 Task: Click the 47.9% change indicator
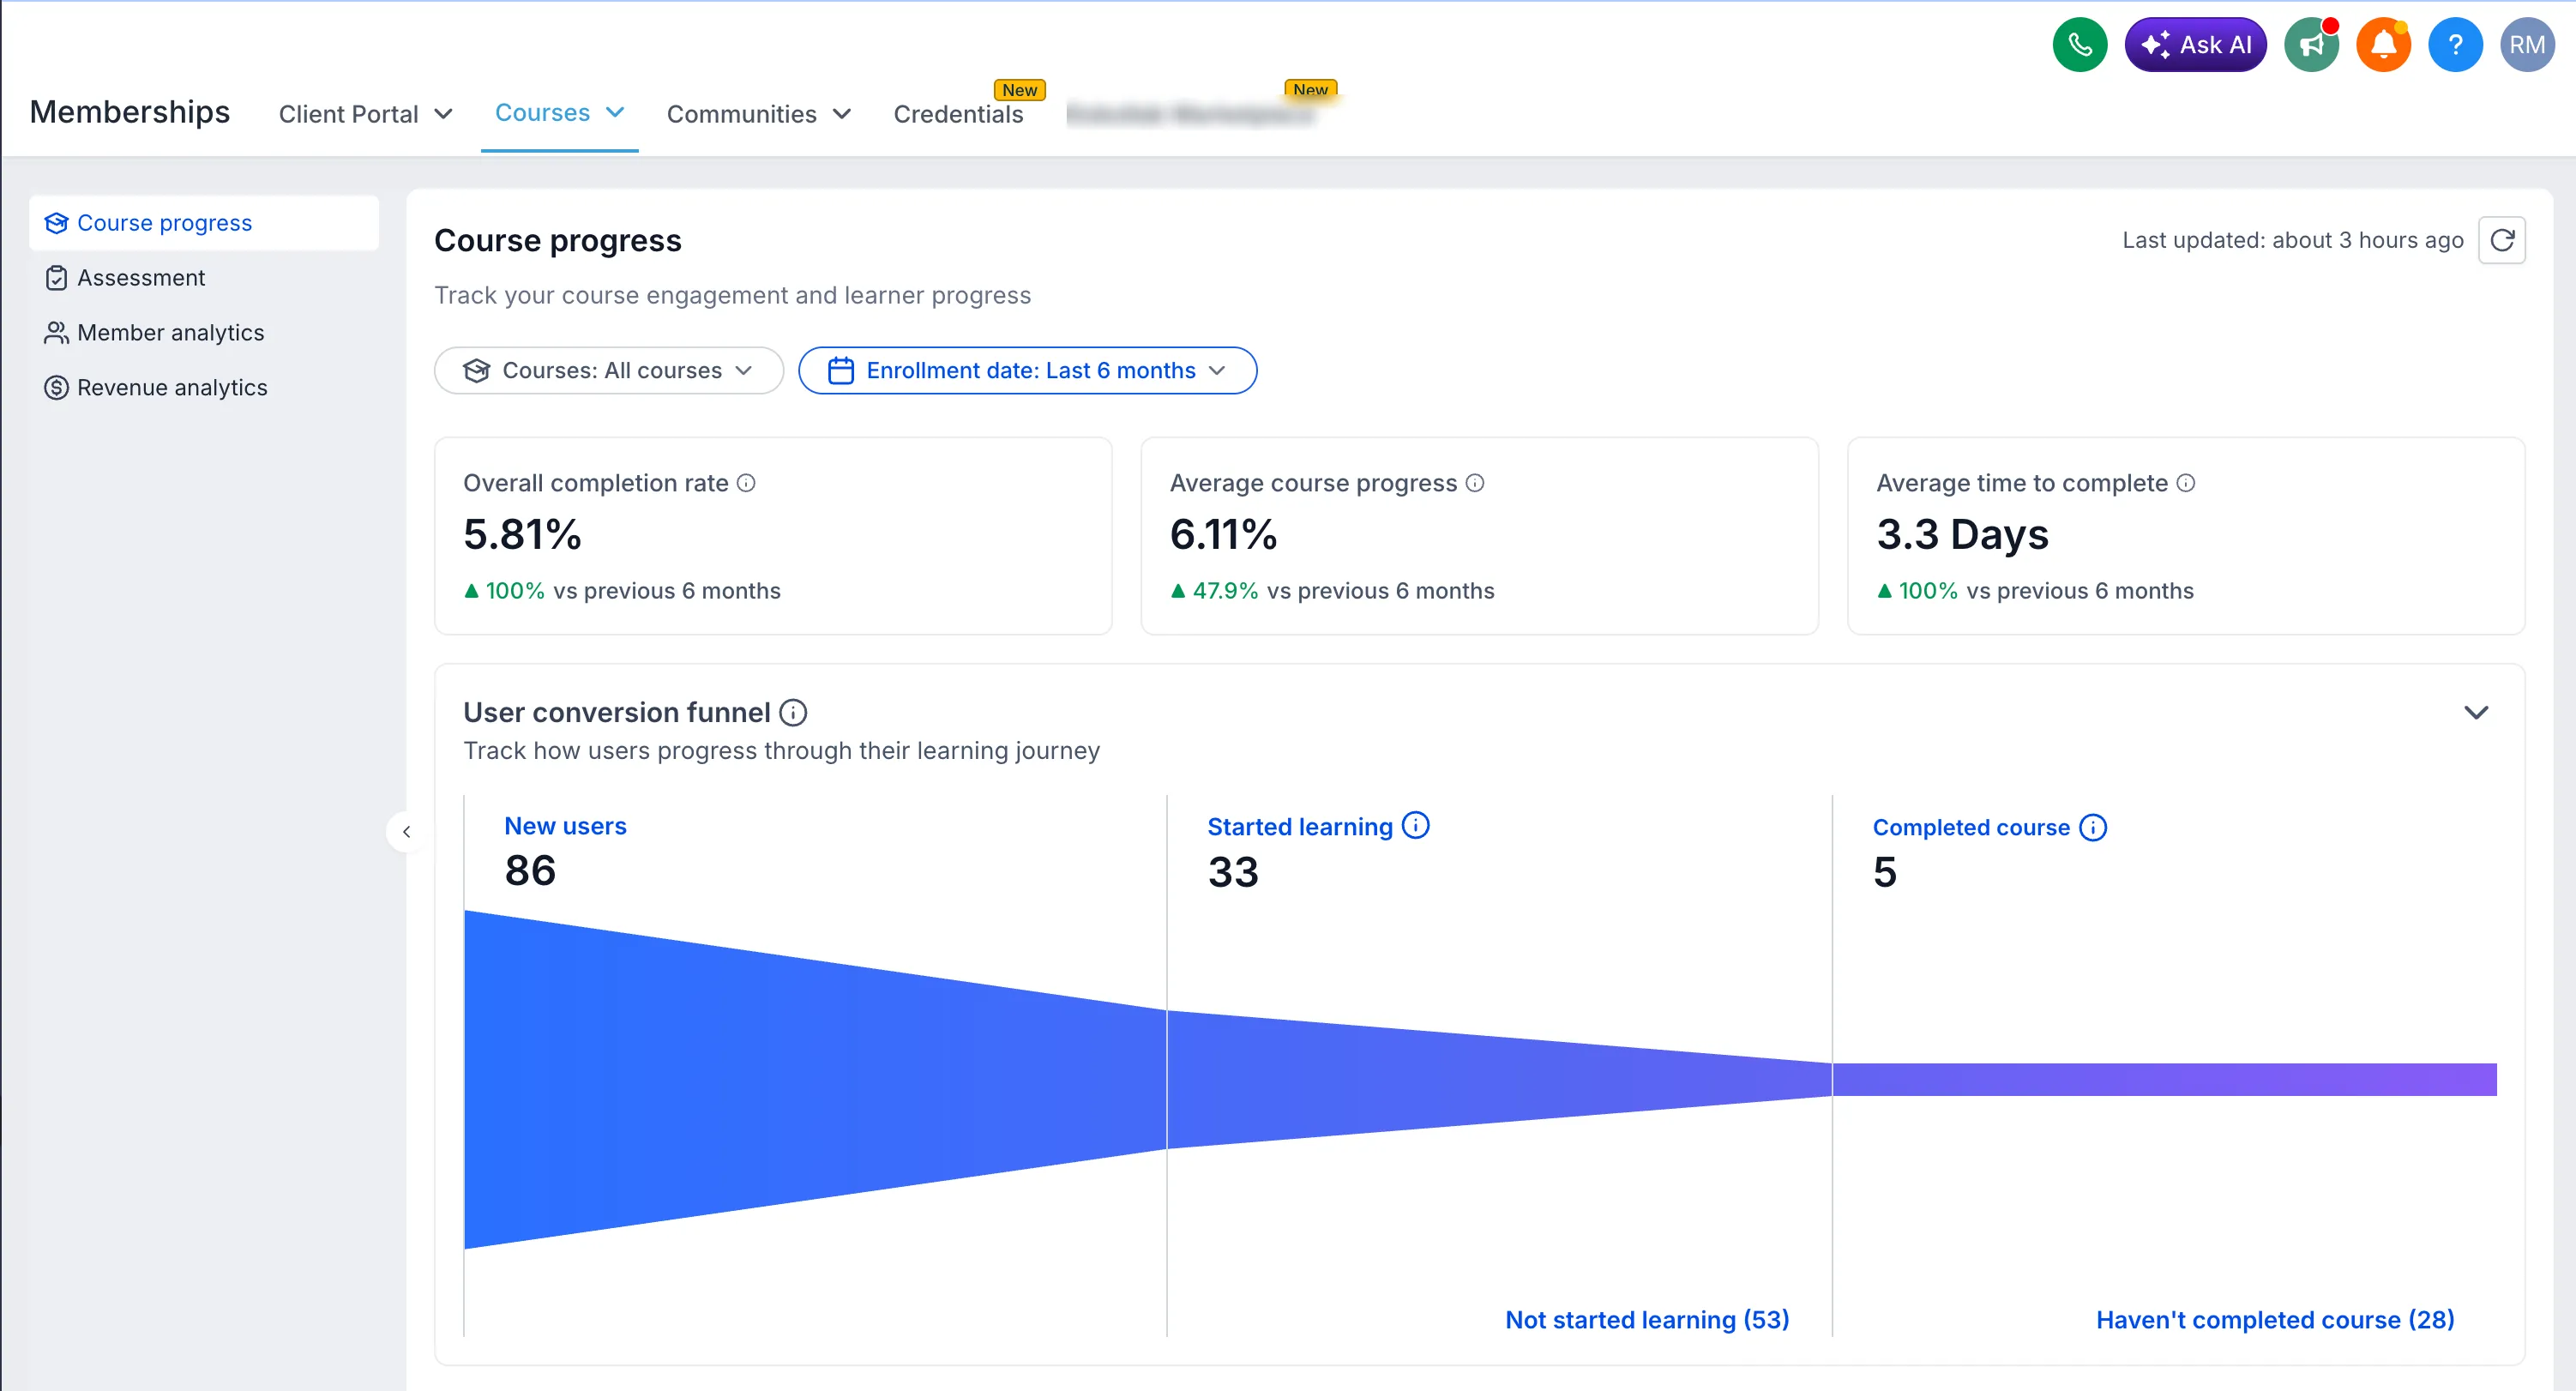click(1214, 591)
